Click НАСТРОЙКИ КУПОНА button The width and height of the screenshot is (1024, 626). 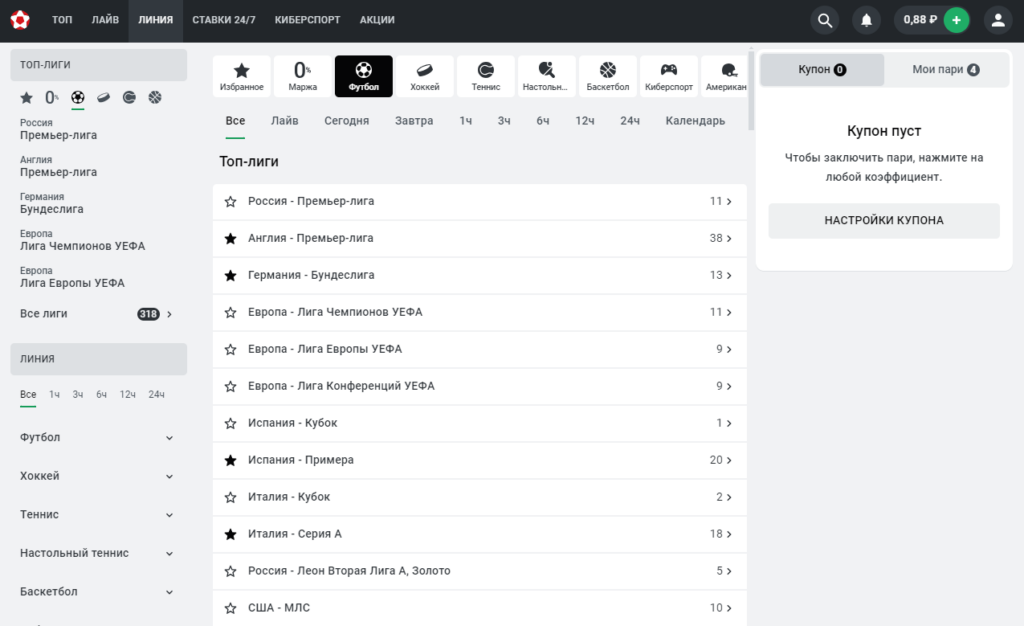(884, 221)
